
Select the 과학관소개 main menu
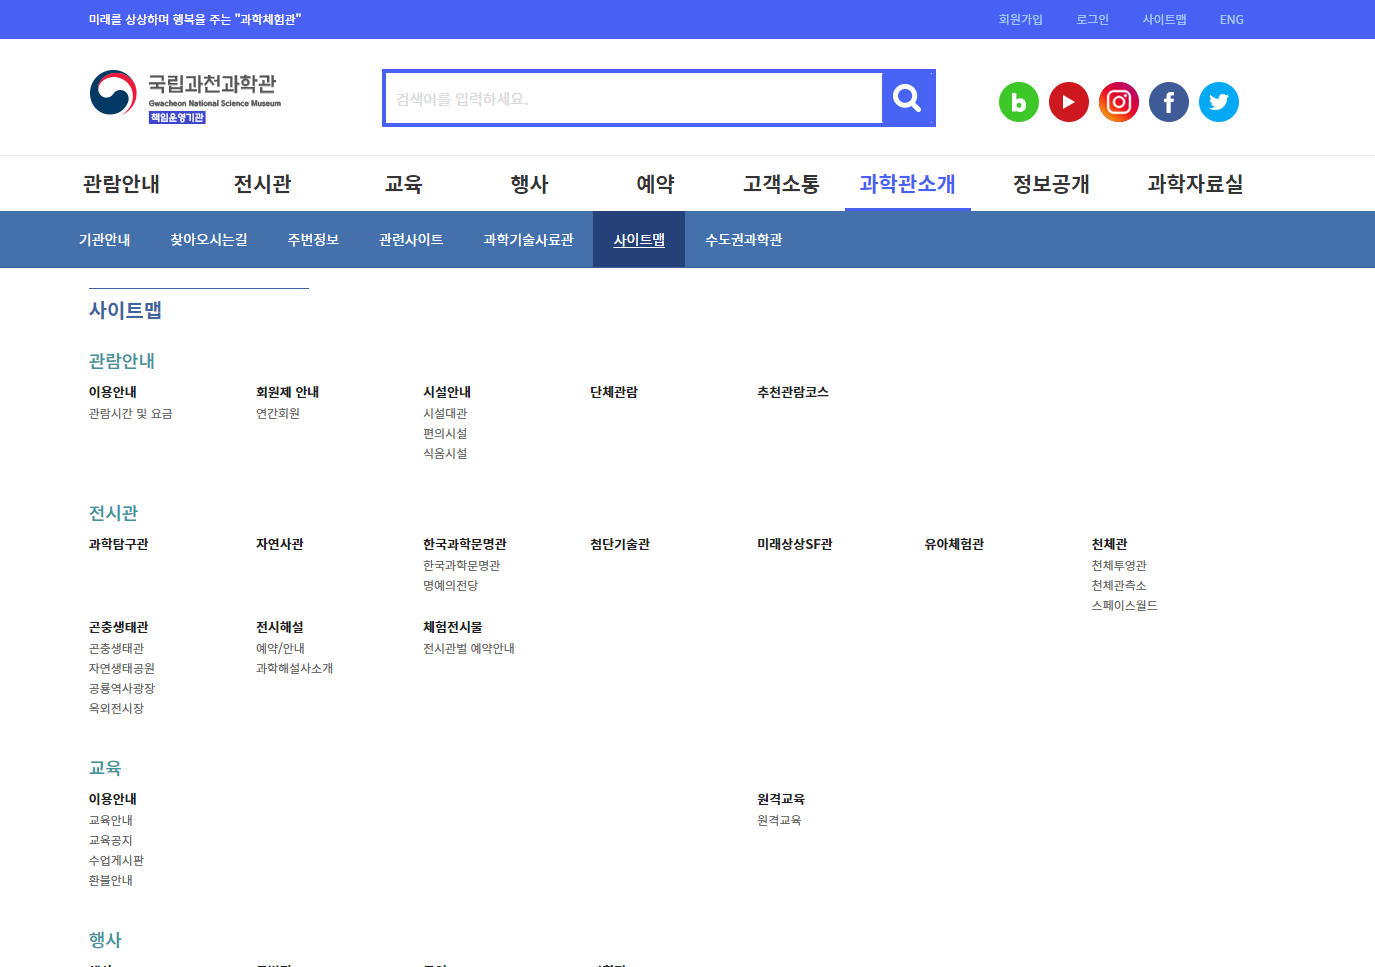(907, 184)
